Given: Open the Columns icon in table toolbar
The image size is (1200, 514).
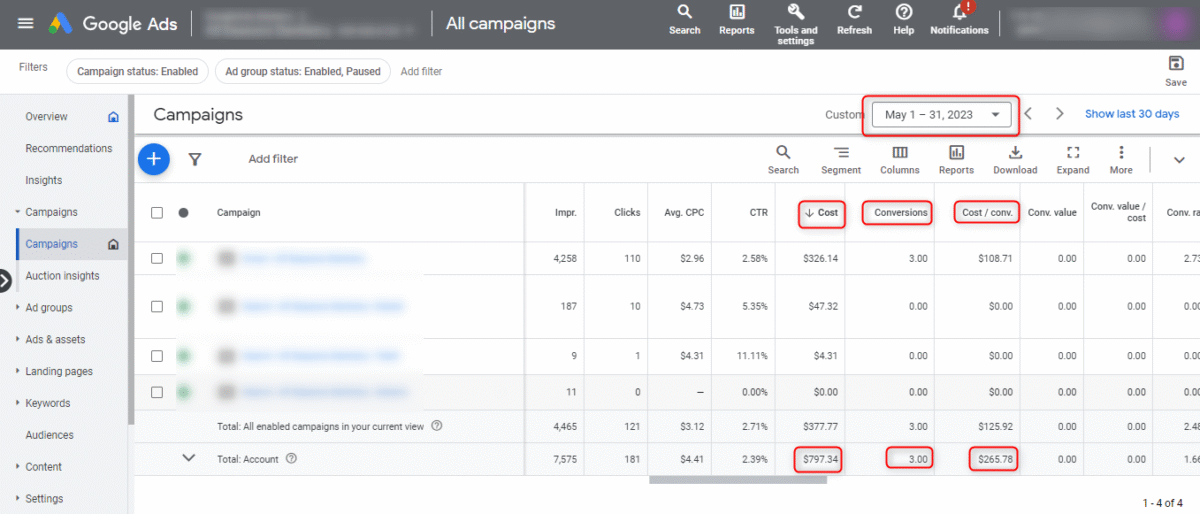Looking at the screenshot, I should click(x=900, y=153).
